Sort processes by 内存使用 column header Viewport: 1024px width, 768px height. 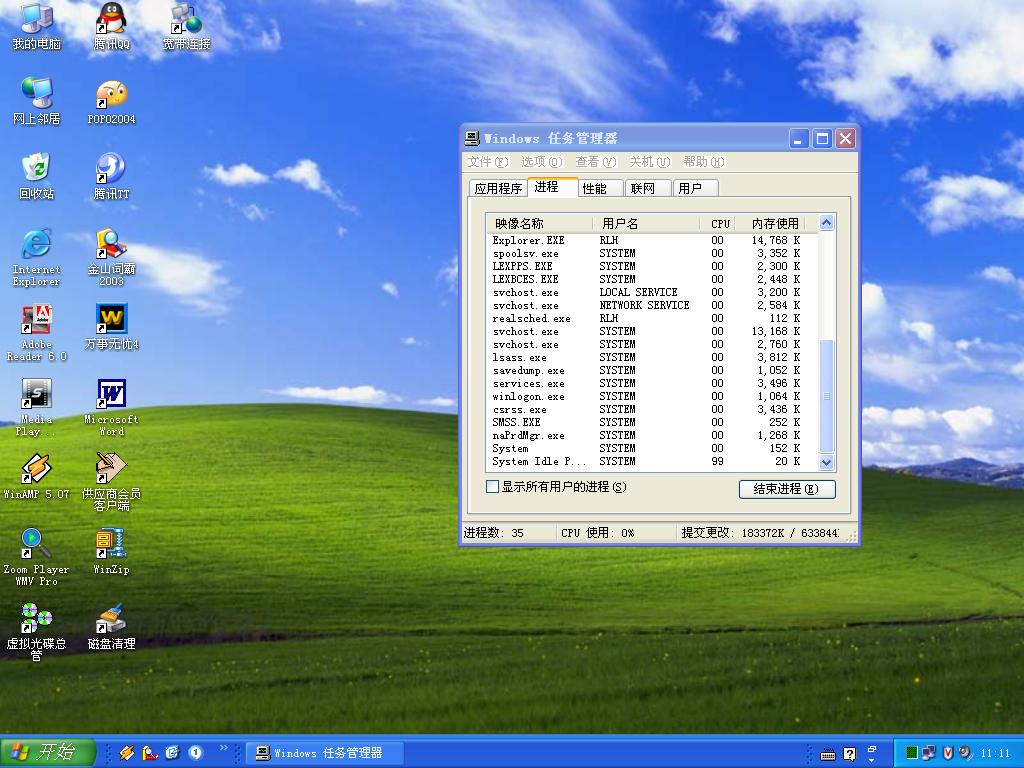pyautogui.click(x=775, y=223)
